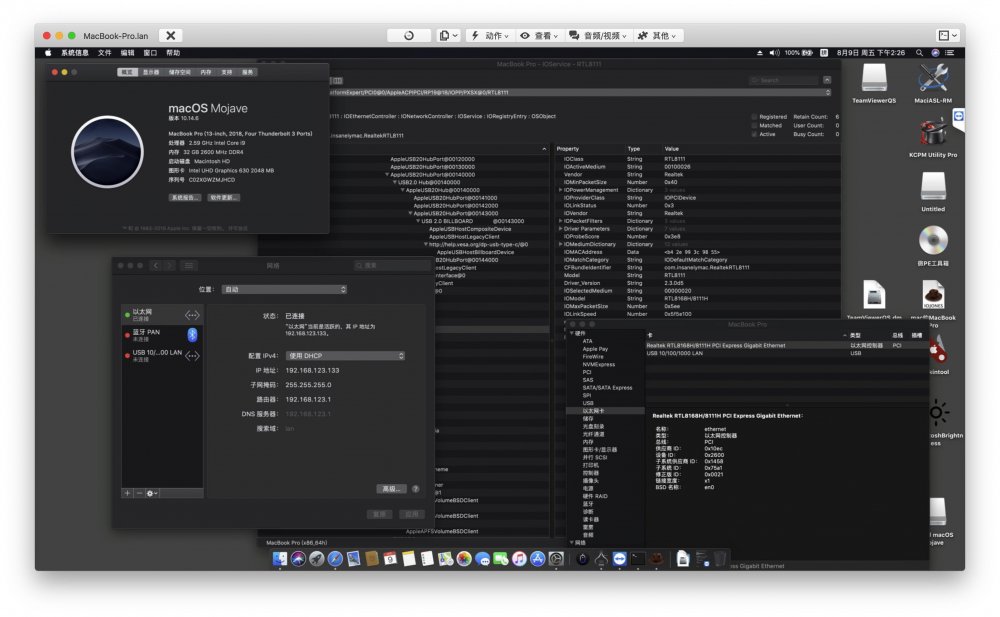The image size is (1000, 617).
Task: Open the session window layout dropdown at top right
Action: pyautogui.click(x=948, y=36)
